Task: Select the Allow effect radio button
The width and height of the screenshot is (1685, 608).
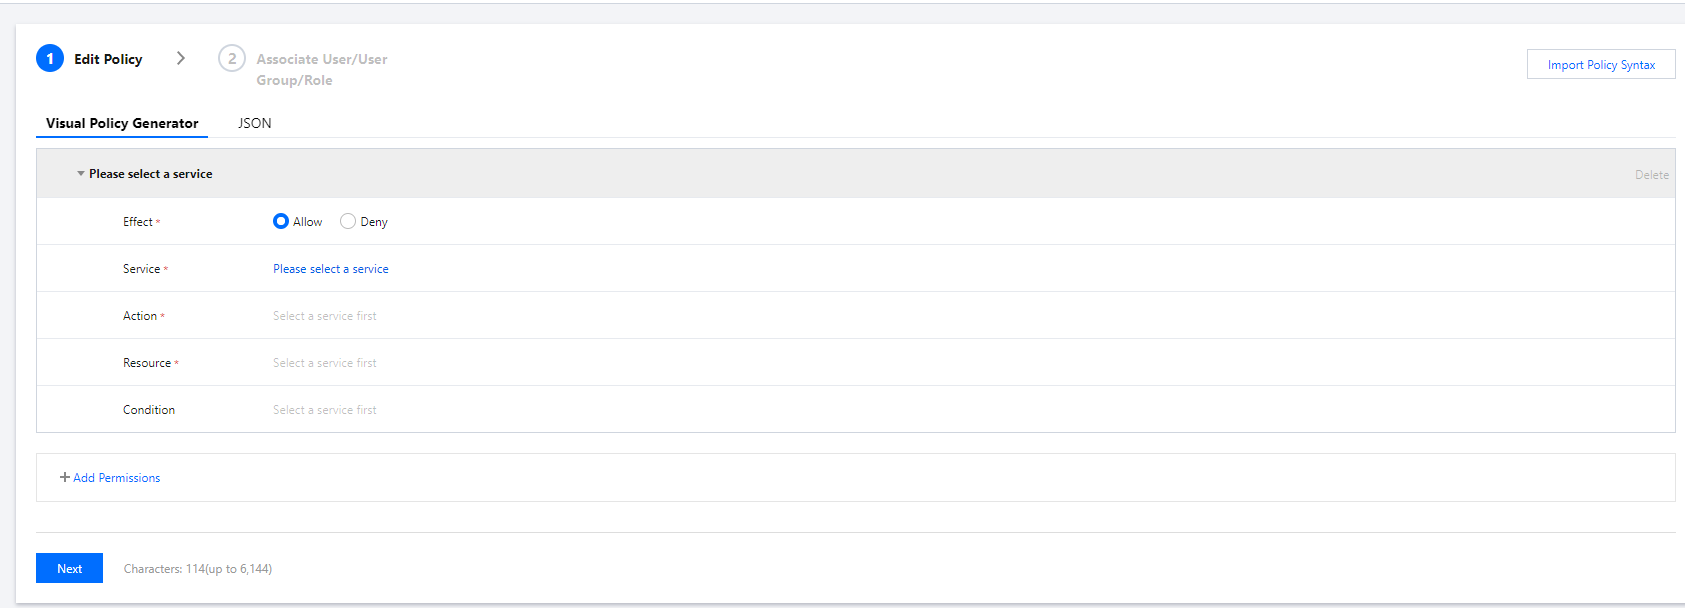Action: 281,222
